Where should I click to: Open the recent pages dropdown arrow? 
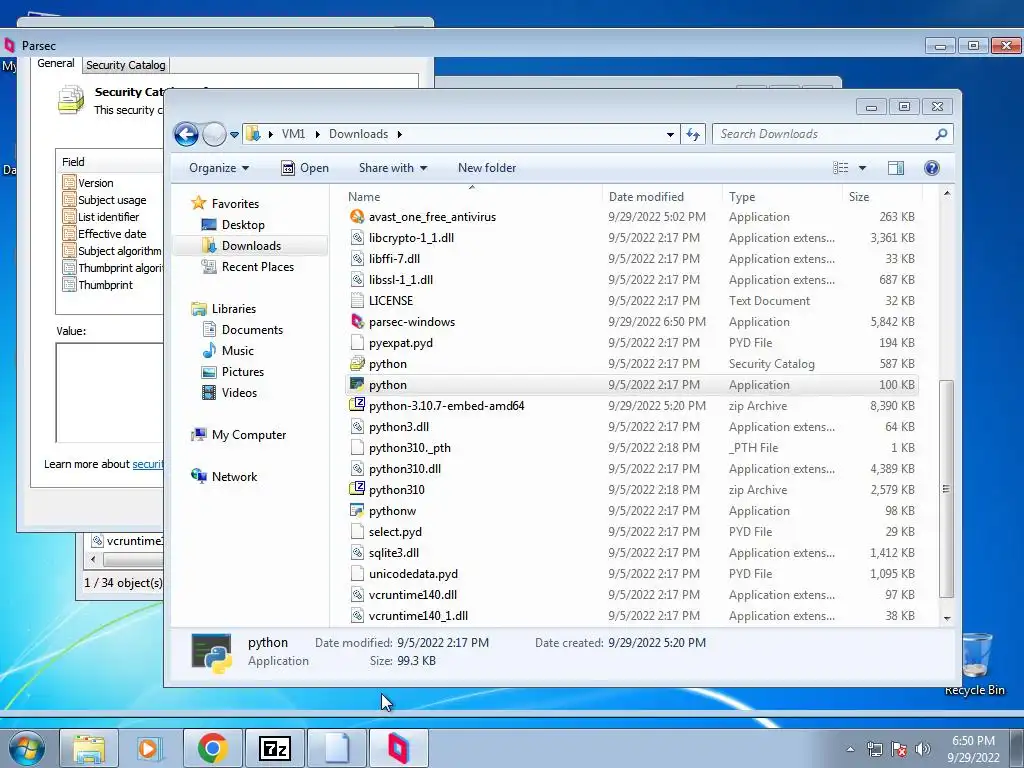234,135
